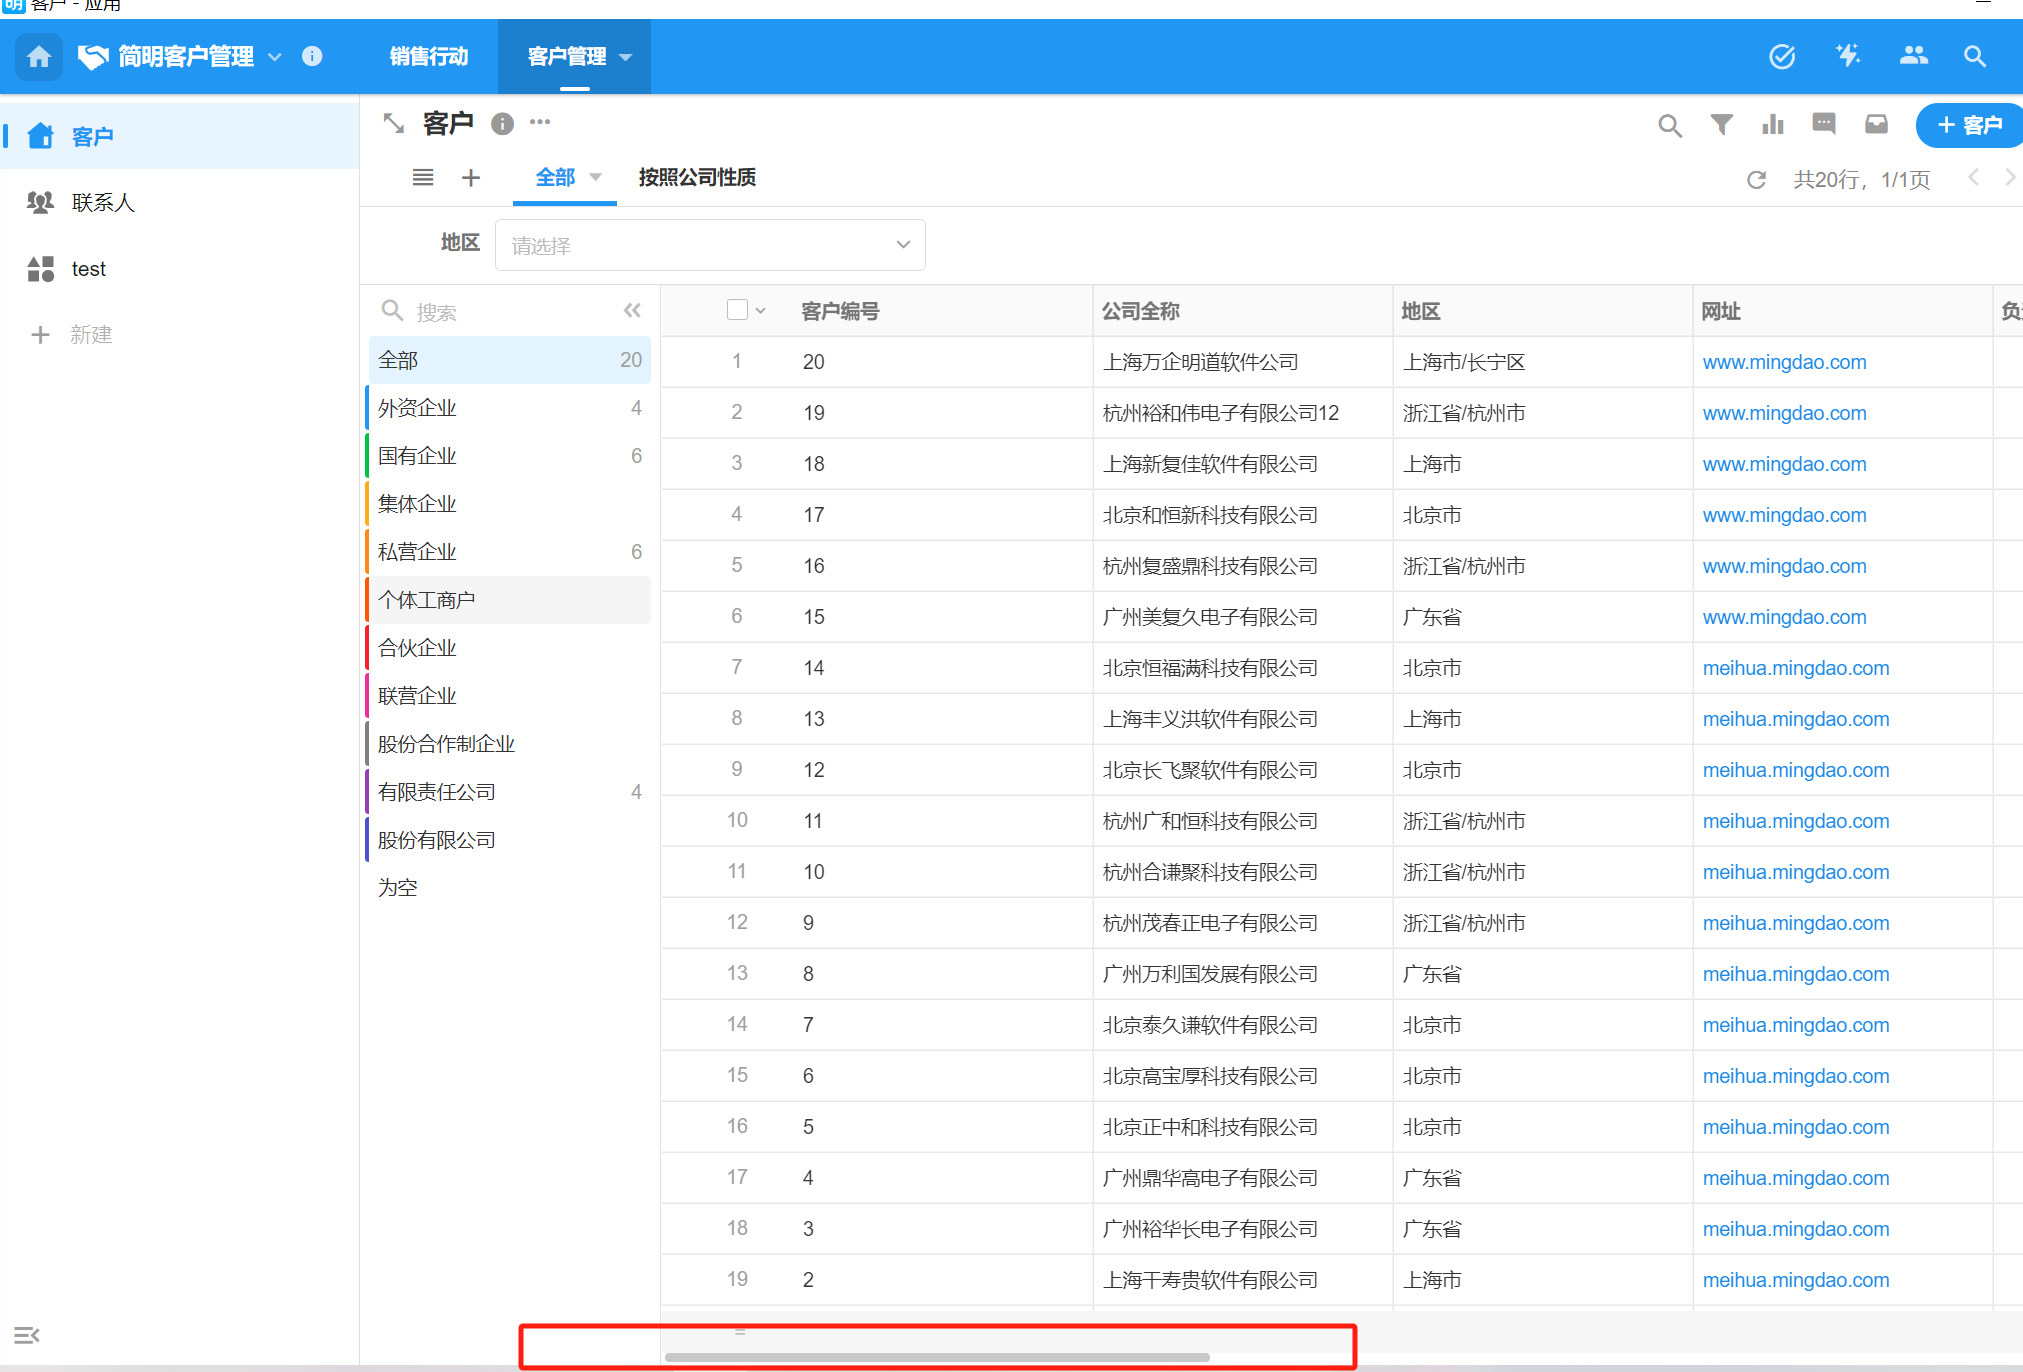Expand the 简明客户管理 app name chevron
Viewport: 2023px width, 1372px height.
[275, 57]
